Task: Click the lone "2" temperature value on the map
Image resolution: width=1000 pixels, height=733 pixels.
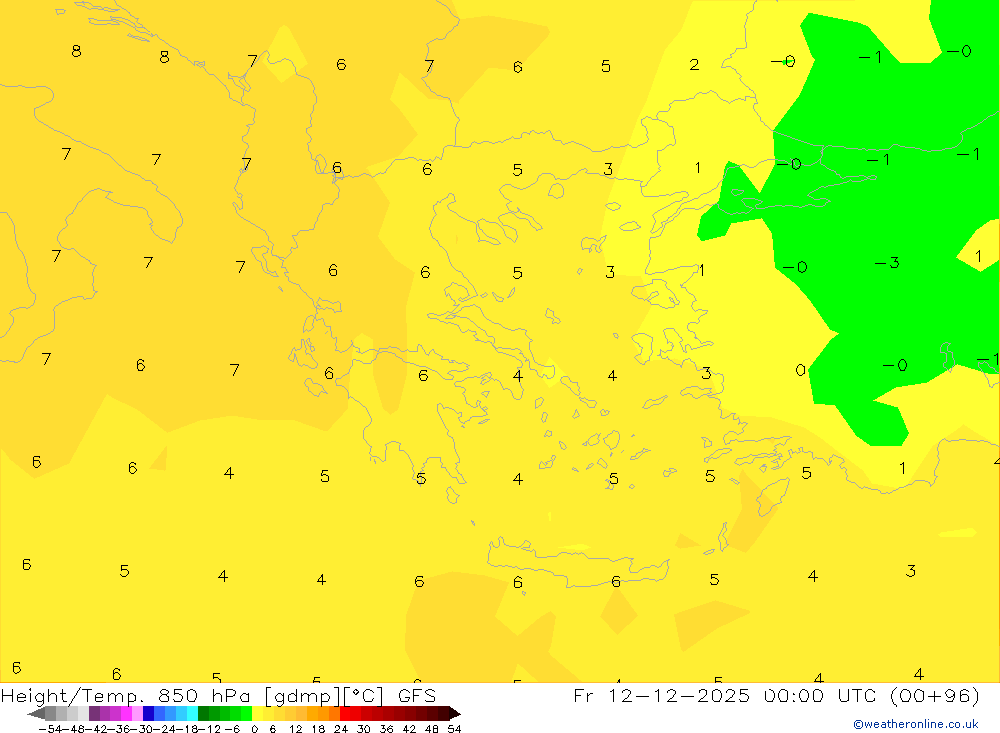Action: point(694,64)
